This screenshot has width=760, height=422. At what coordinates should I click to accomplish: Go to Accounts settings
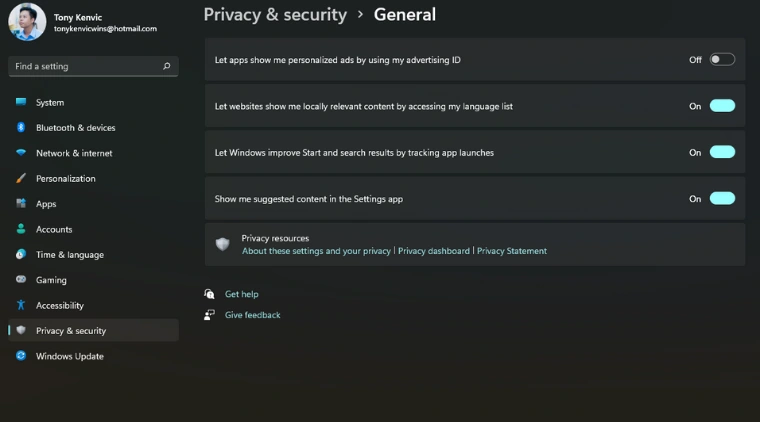coord(54,229)
